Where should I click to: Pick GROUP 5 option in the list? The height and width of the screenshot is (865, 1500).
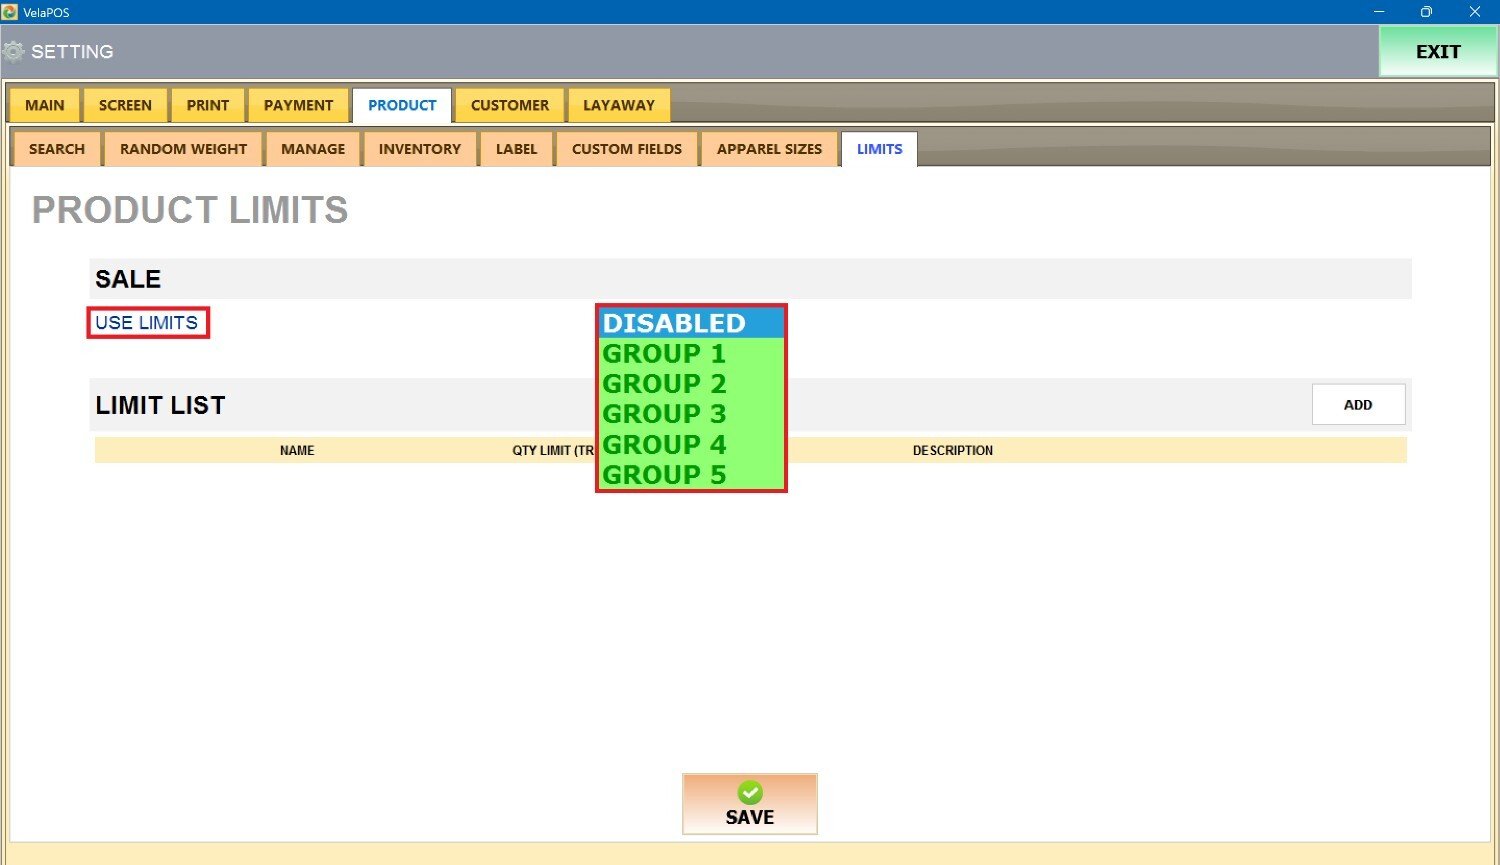(690, 475)
